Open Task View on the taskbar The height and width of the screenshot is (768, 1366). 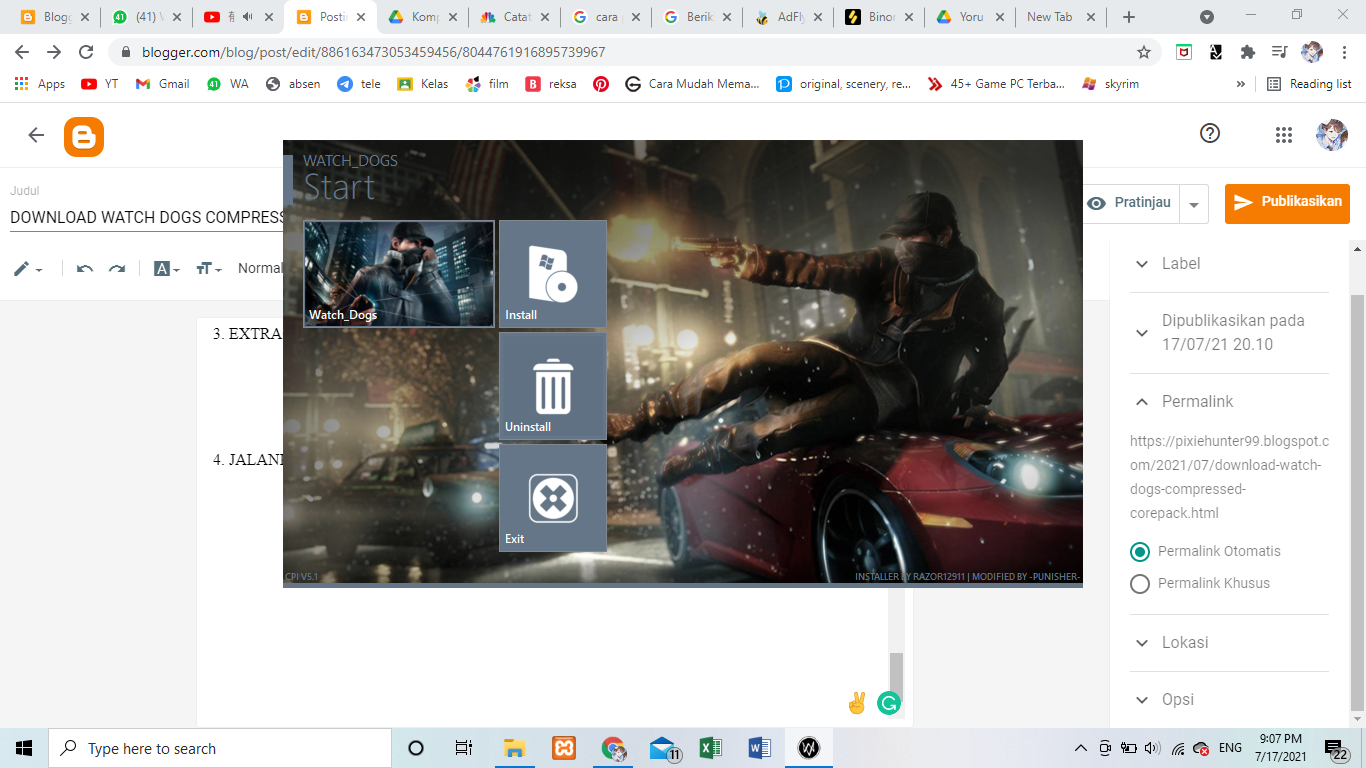tap(464, 748)
